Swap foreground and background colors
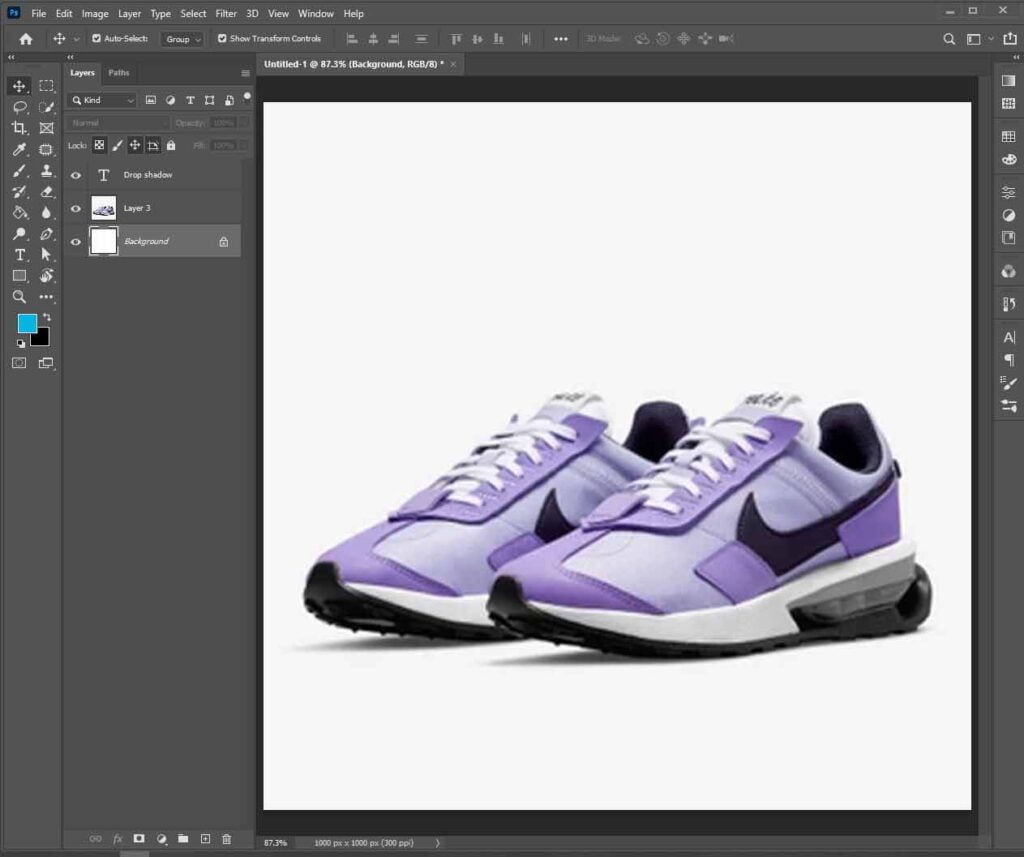The width and height of the screenshot is (1024, 857). 46,317
